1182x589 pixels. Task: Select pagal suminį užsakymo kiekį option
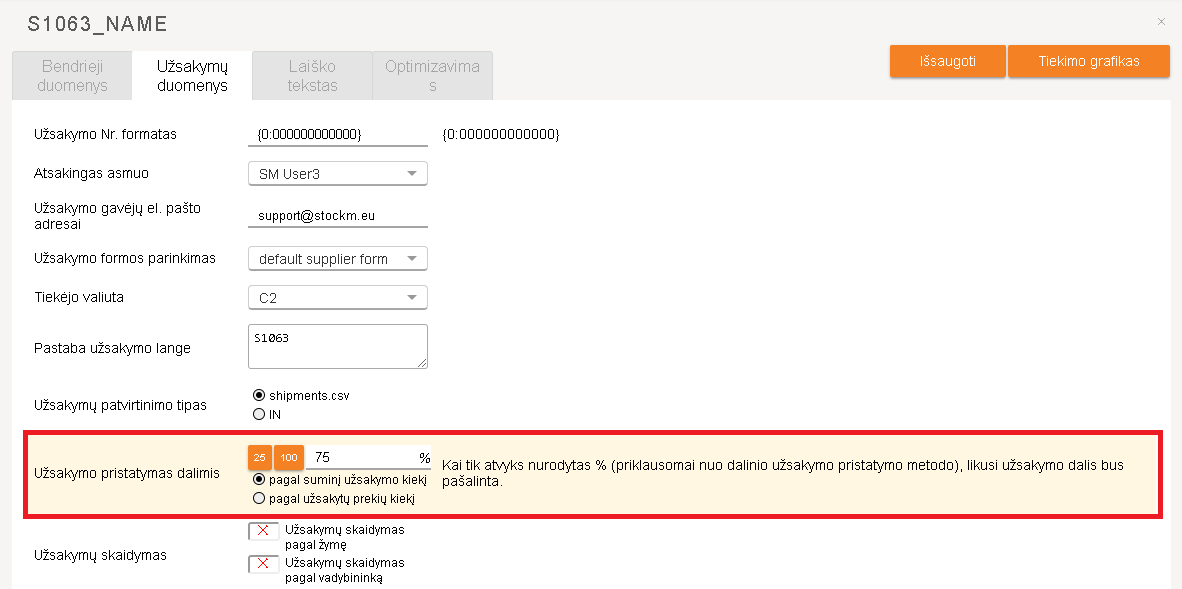[x=259, y=478]
